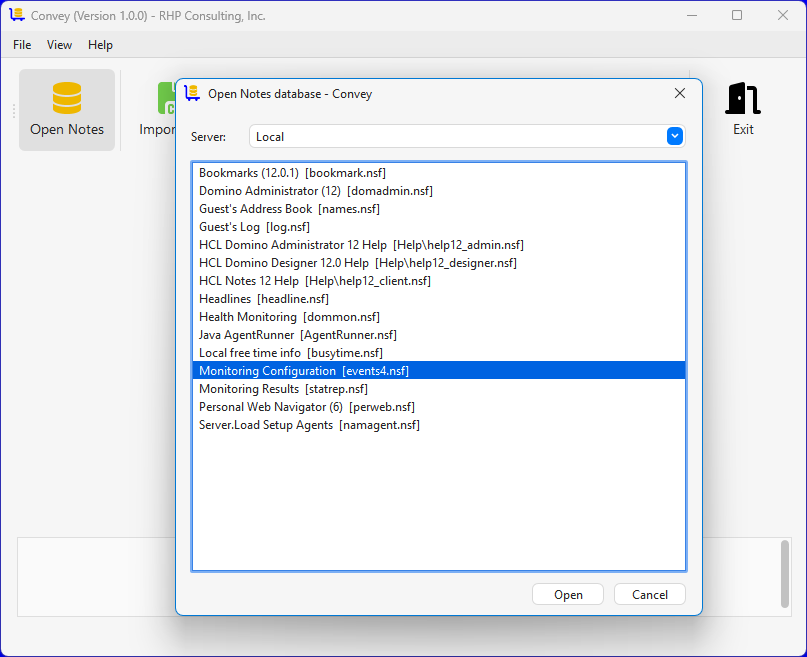Select Headlines [headline.nsf]
The image size is (807, 657).
coord(439,299)
